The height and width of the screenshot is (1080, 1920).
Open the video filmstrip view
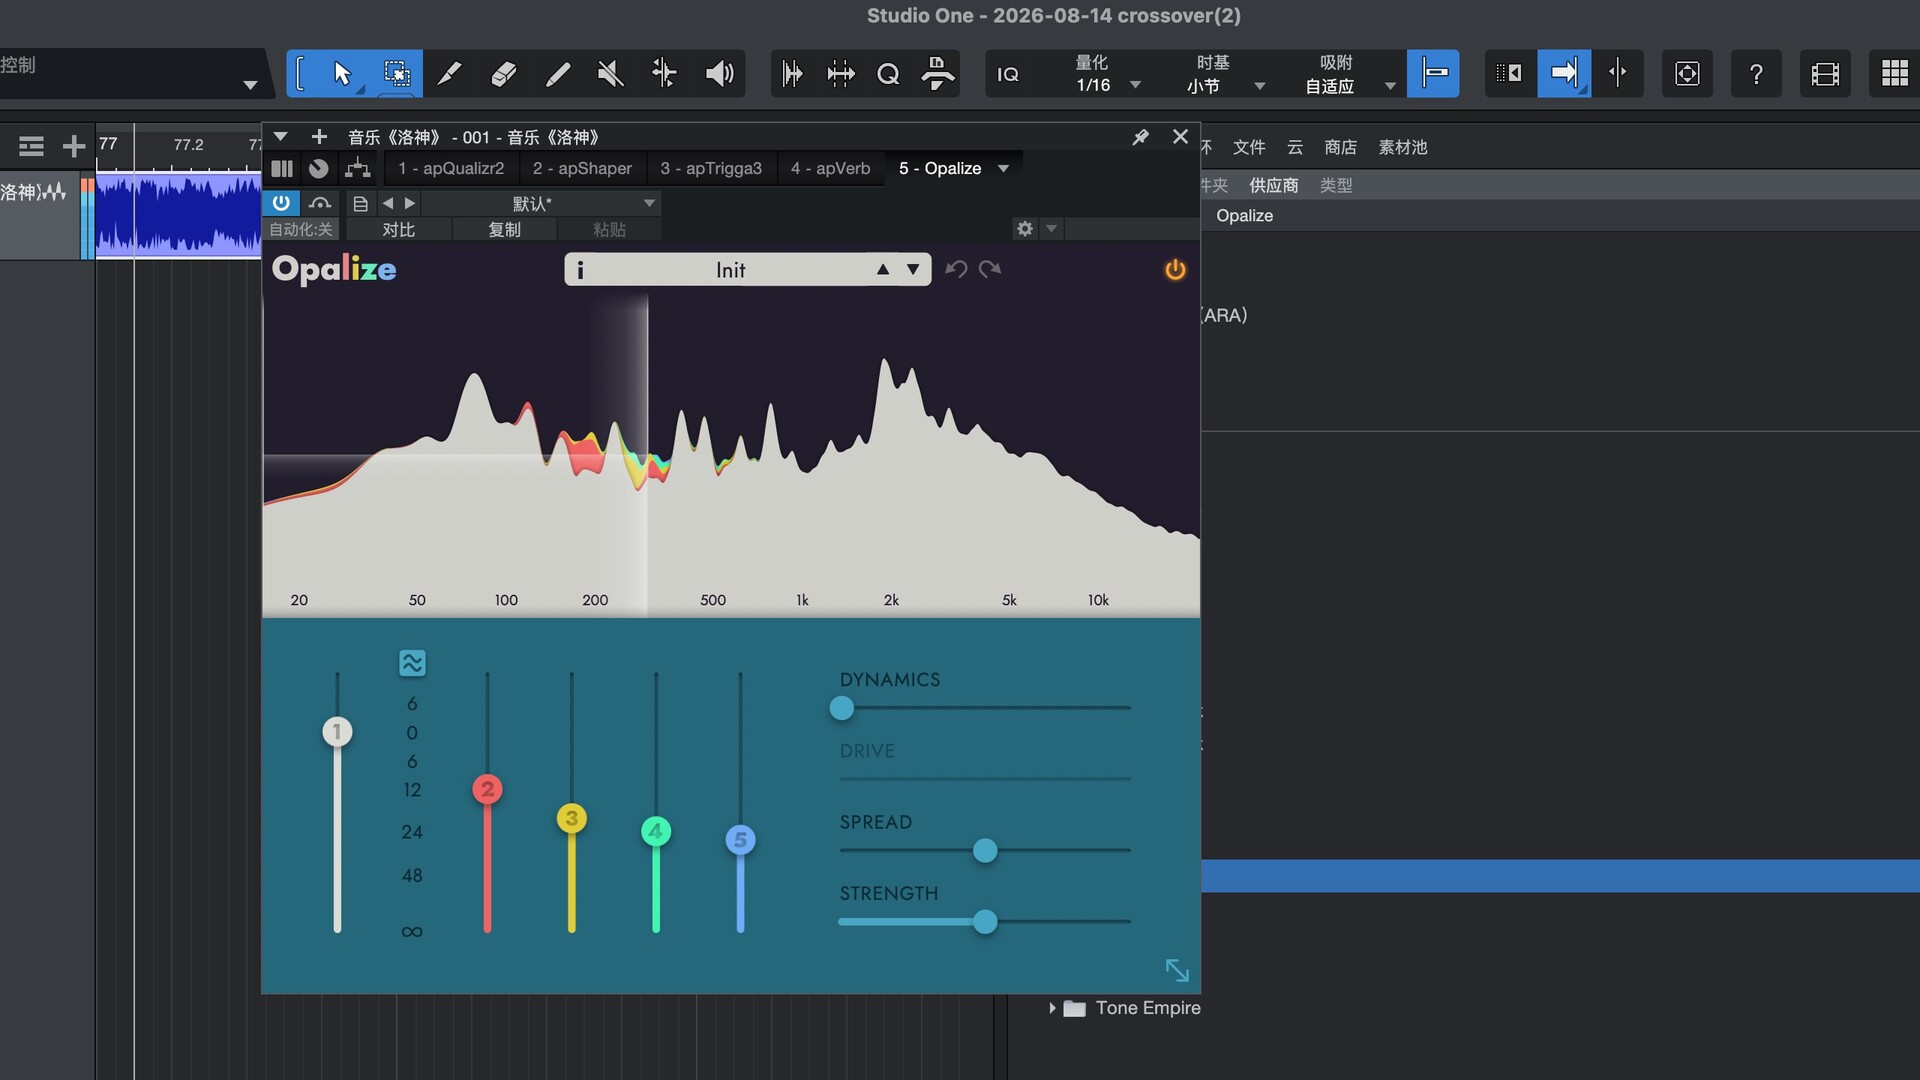click(x=1825, y=74)
